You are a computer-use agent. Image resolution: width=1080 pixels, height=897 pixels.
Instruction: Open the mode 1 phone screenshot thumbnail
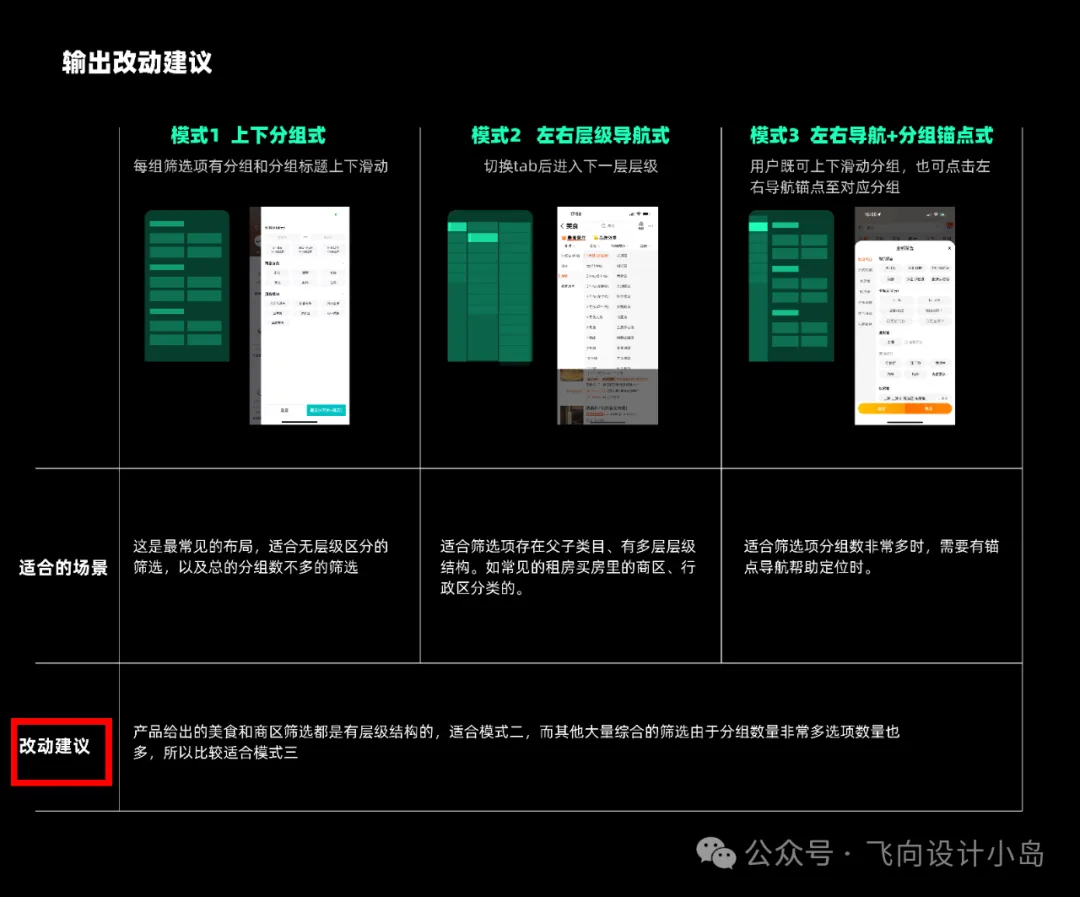(300, 316)
